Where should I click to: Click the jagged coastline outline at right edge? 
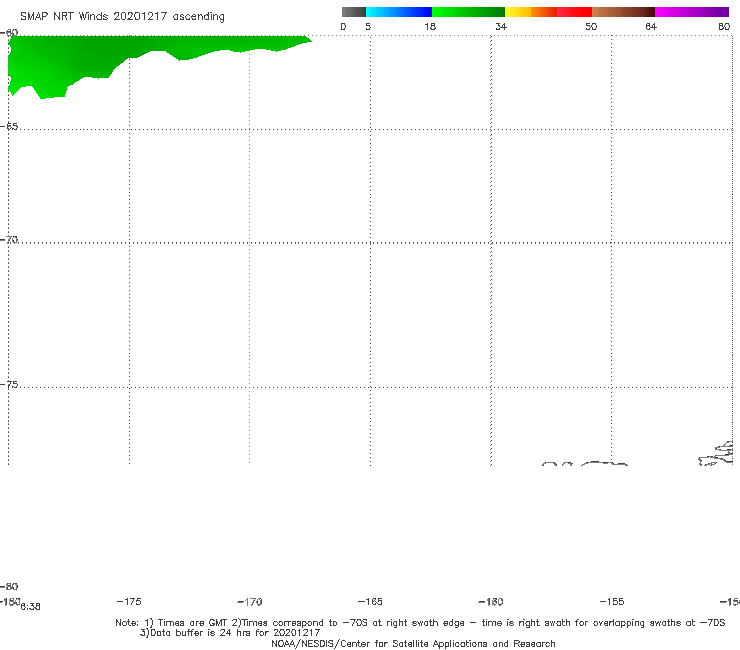[x=716, y=454]
